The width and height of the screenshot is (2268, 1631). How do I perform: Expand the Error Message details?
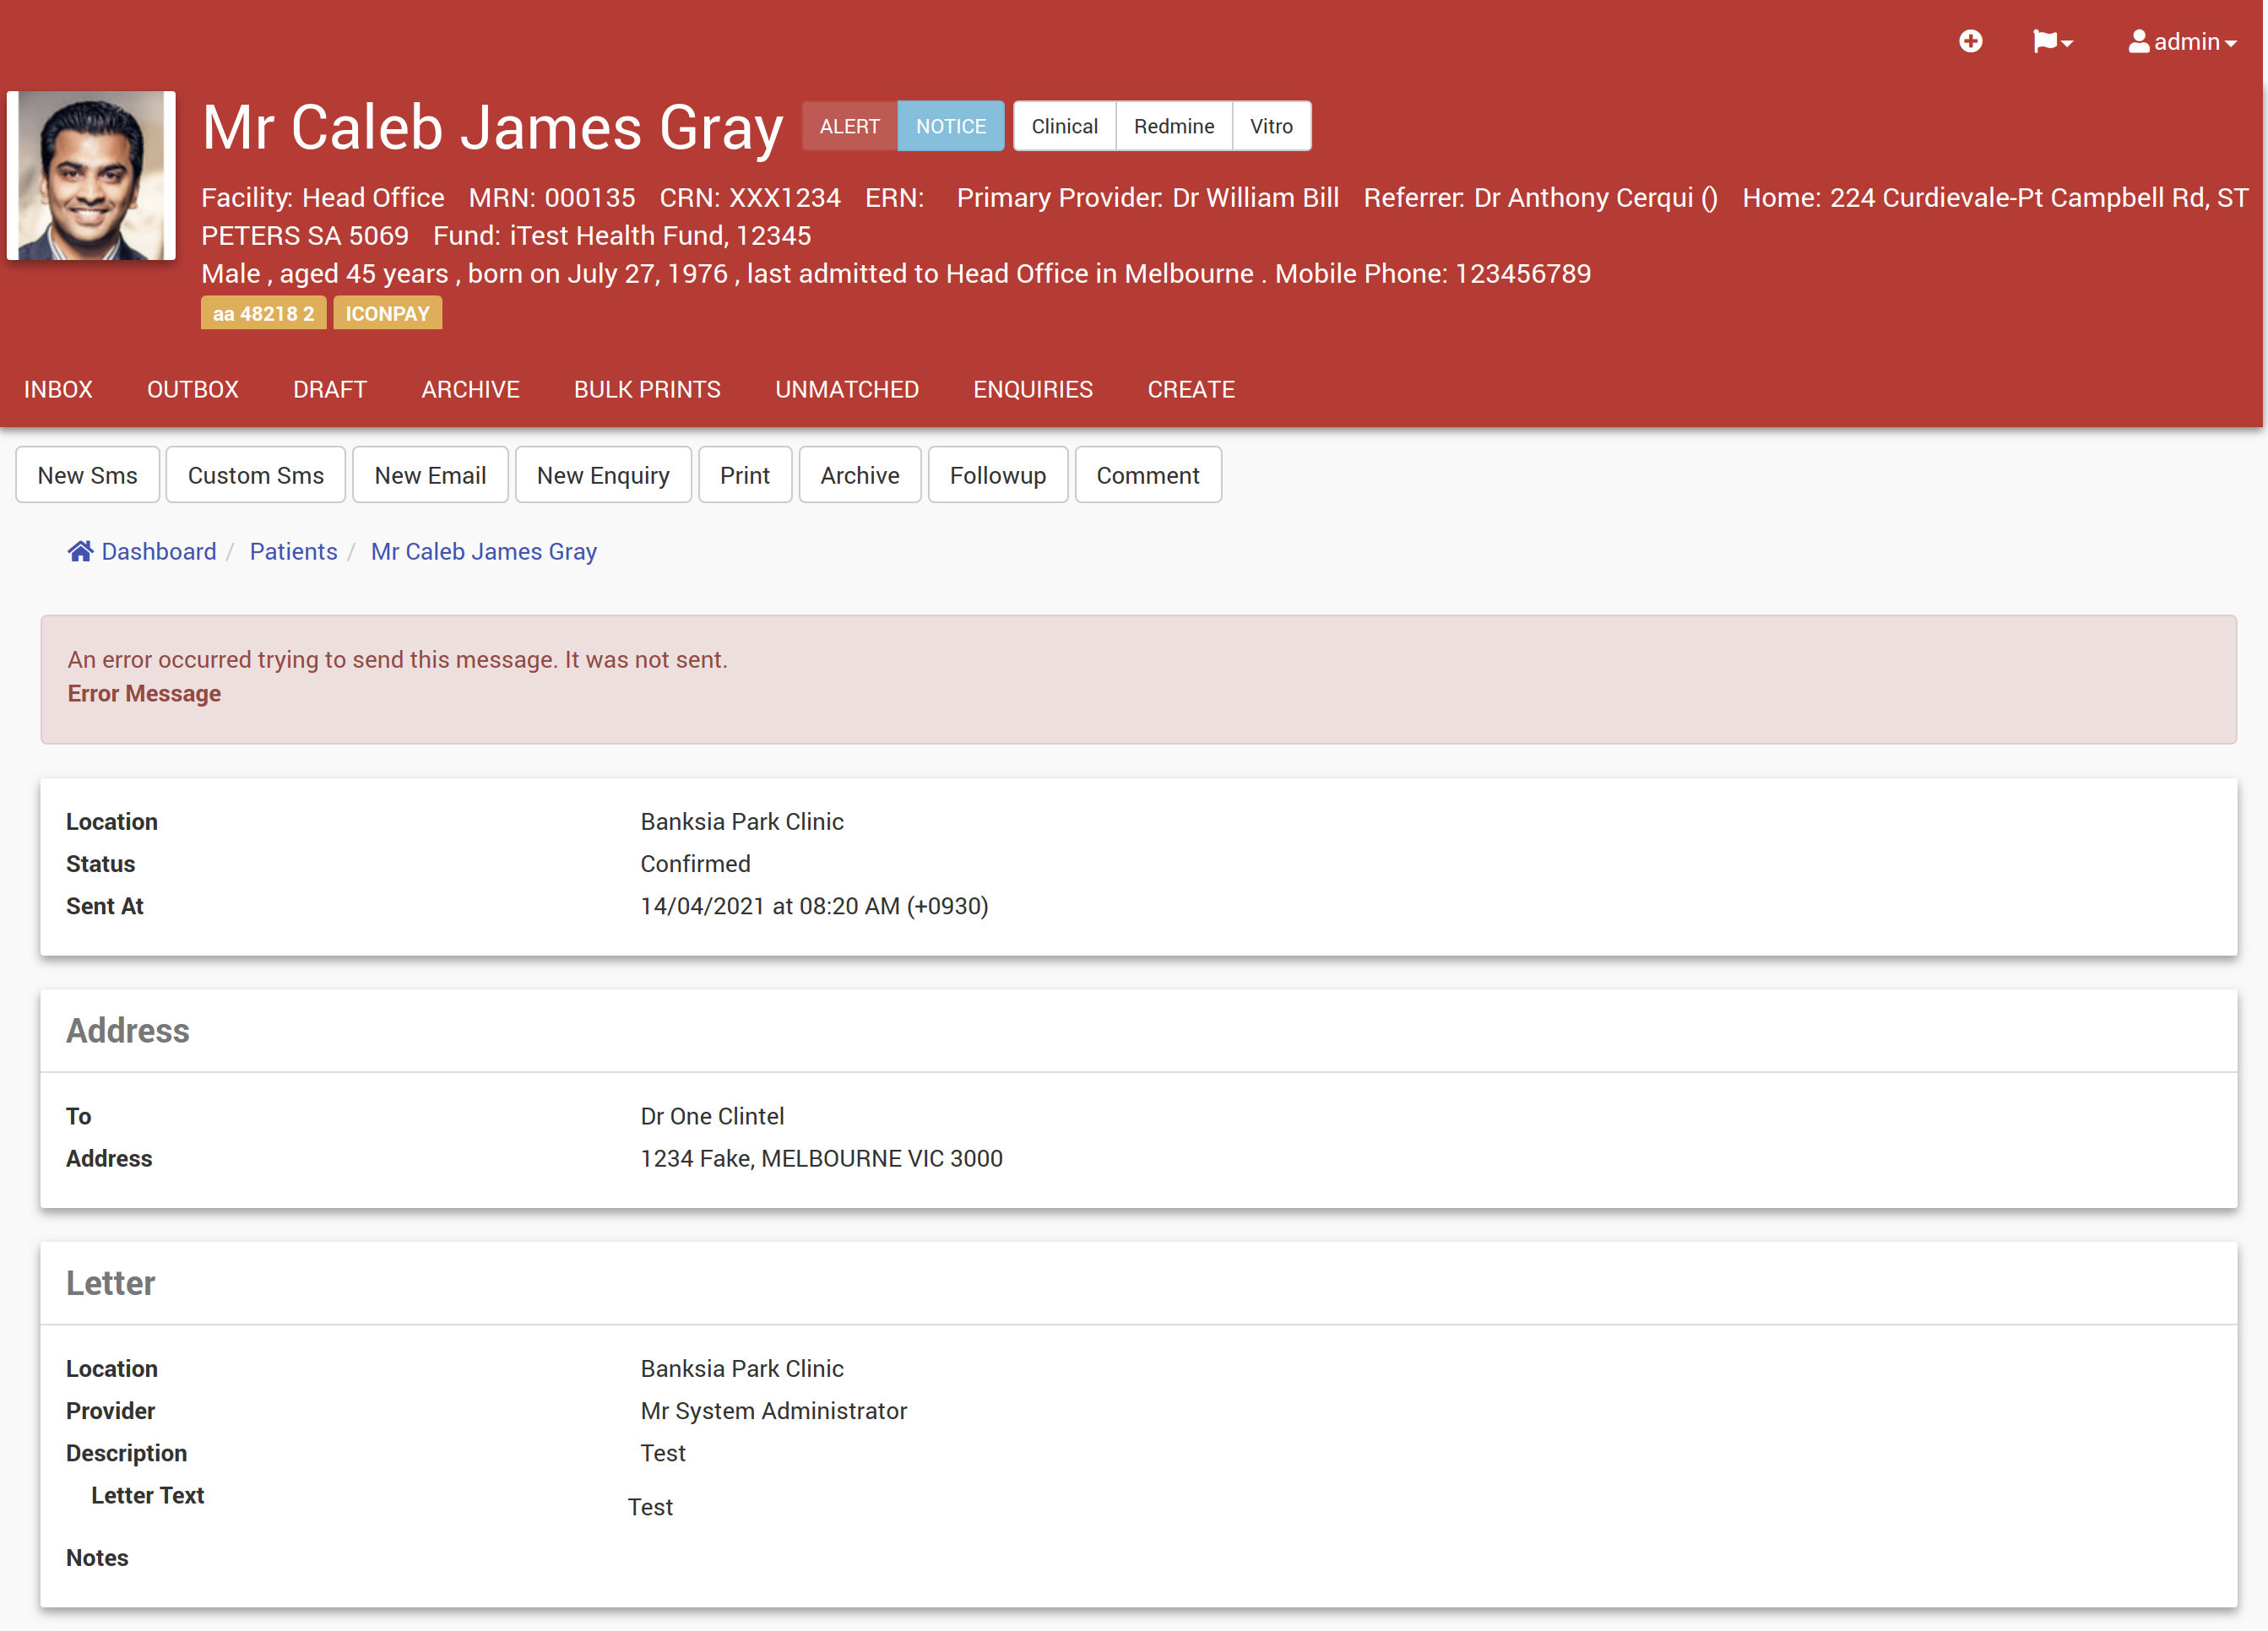point(144,693)
